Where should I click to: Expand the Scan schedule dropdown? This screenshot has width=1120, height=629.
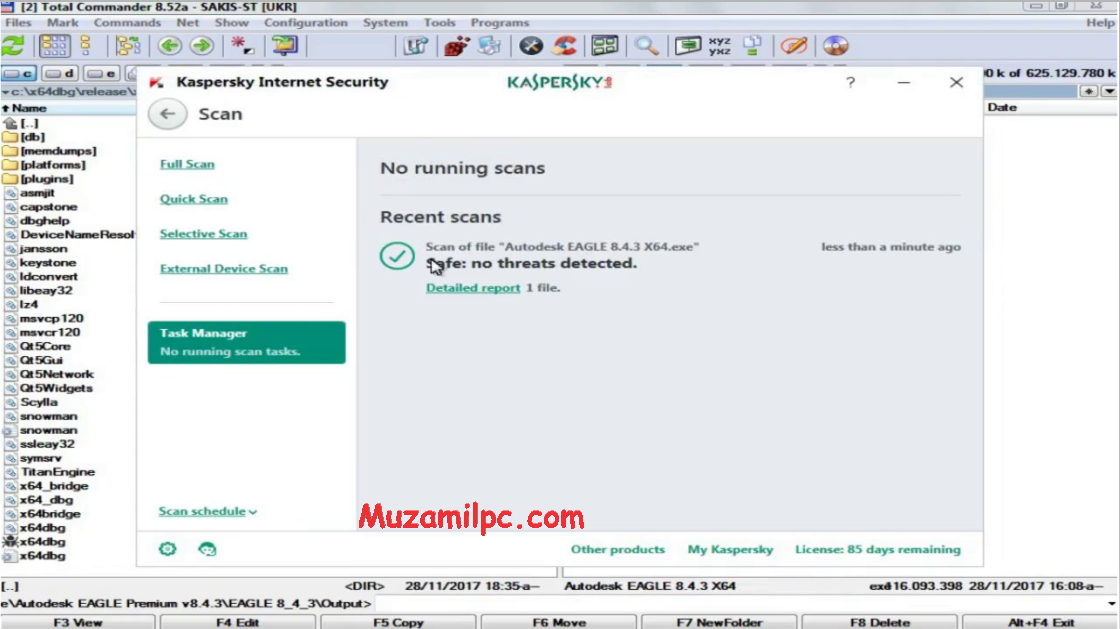click(x=208, y=511)
